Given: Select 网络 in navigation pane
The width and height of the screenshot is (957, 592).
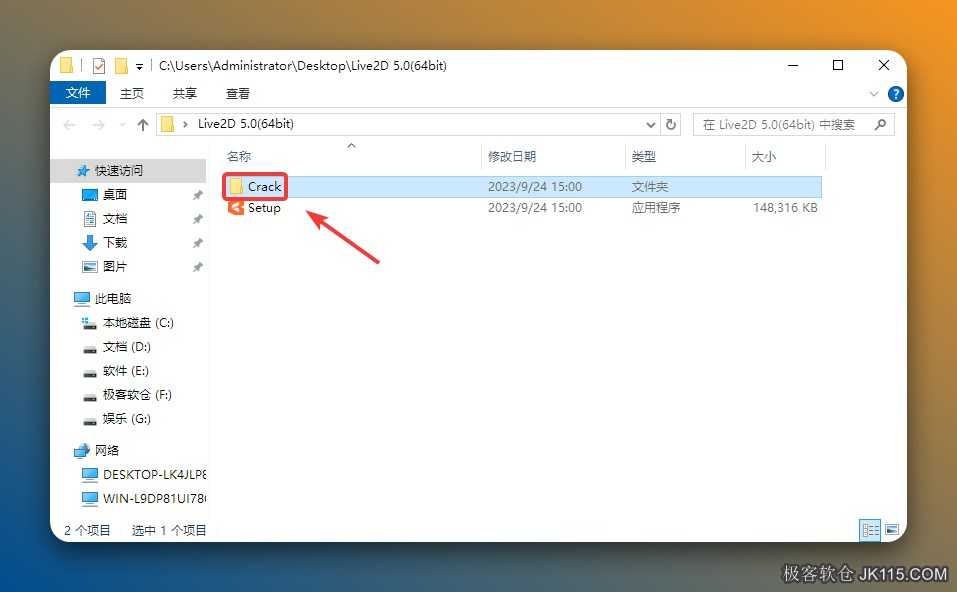Looking at the screenshot, I should pos(107,450).
